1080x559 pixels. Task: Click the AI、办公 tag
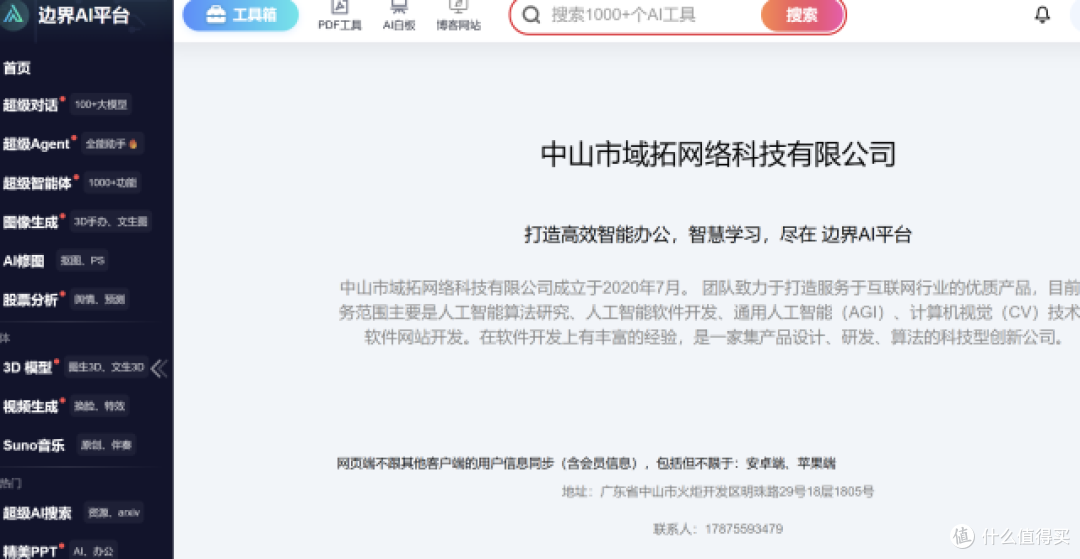[x=96, y=551]
